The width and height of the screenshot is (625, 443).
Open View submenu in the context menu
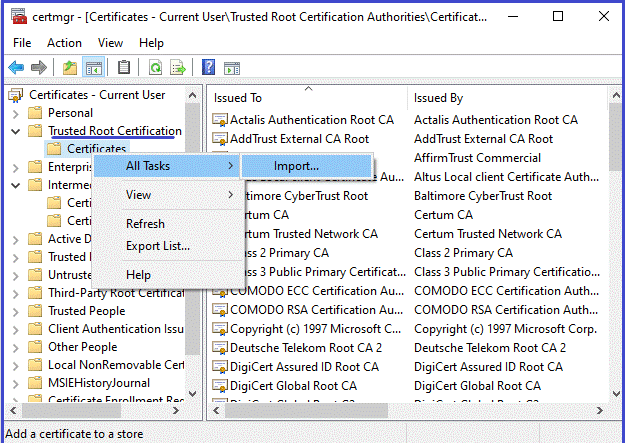coord(167,195)
